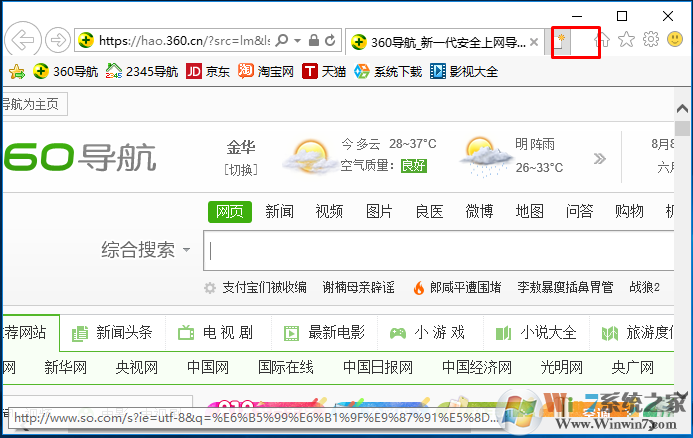The height and width of the screenshot is (438, 693).
Task: Open the 系统下载 favorites bar bookmark
Action: [x=388, y=71]
